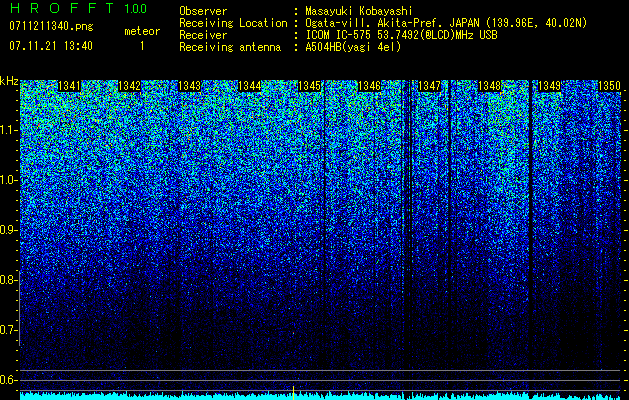Click the meteor count label
Screen dimensions: 629x400
142,31
